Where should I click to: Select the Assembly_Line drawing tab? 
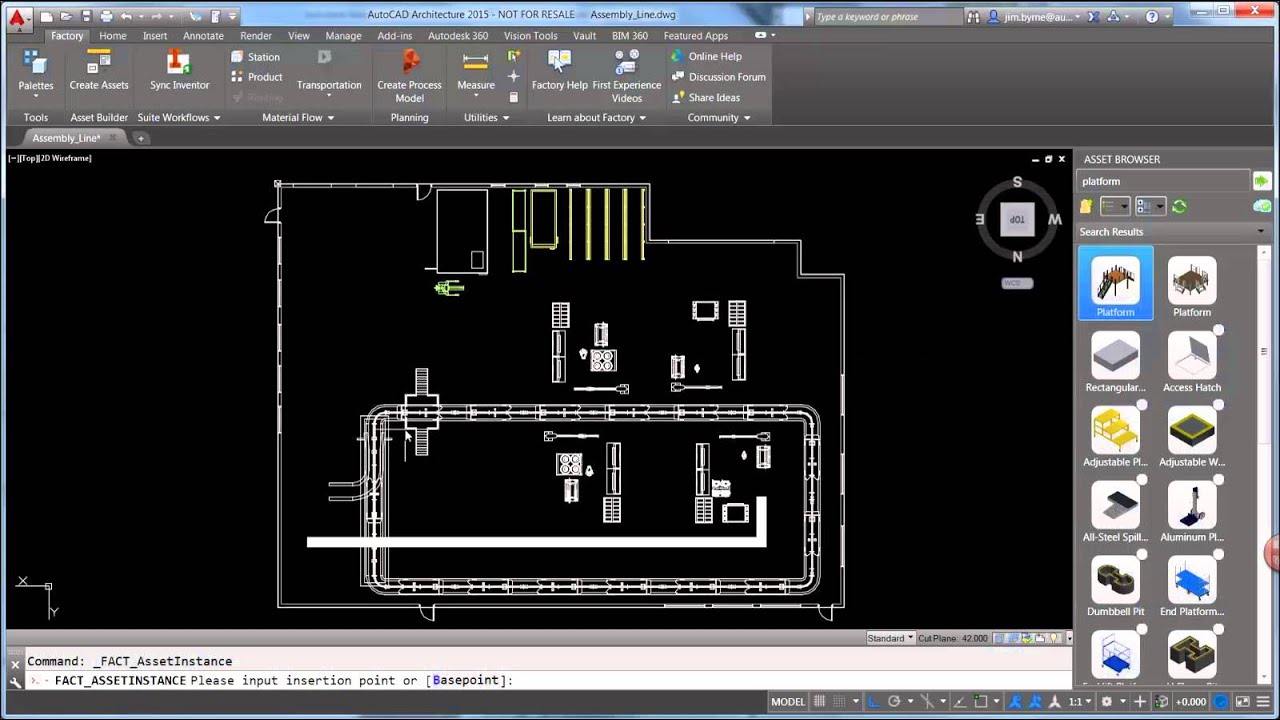click(x=67, y=138)
